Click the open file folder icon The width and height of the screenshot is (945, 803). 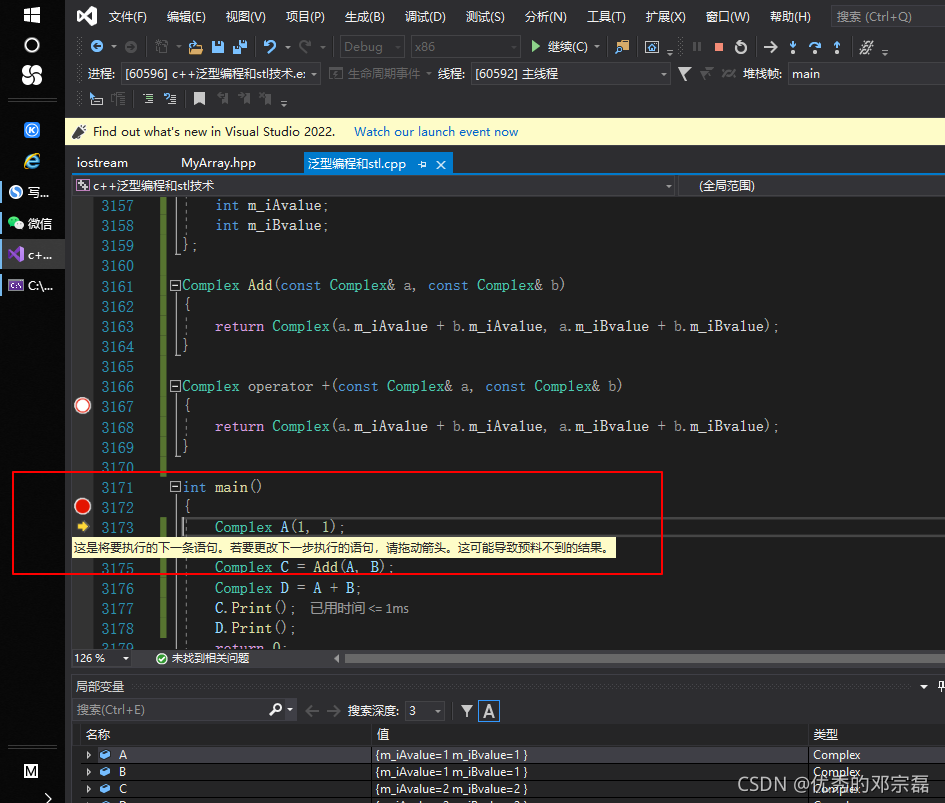pyautogui.click(x=195, y=46)
